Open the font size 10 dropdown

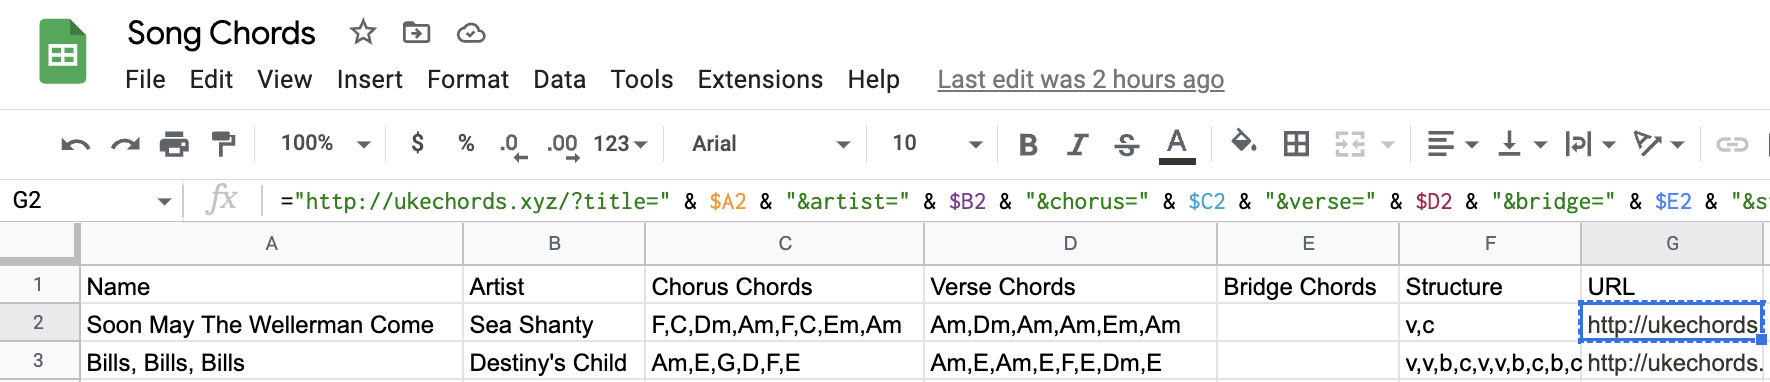coord(937,144)
